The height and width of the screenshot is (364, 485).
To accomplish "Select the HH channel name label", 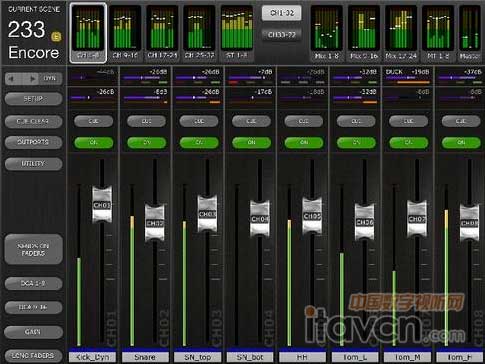I will [x=302, y=357].
